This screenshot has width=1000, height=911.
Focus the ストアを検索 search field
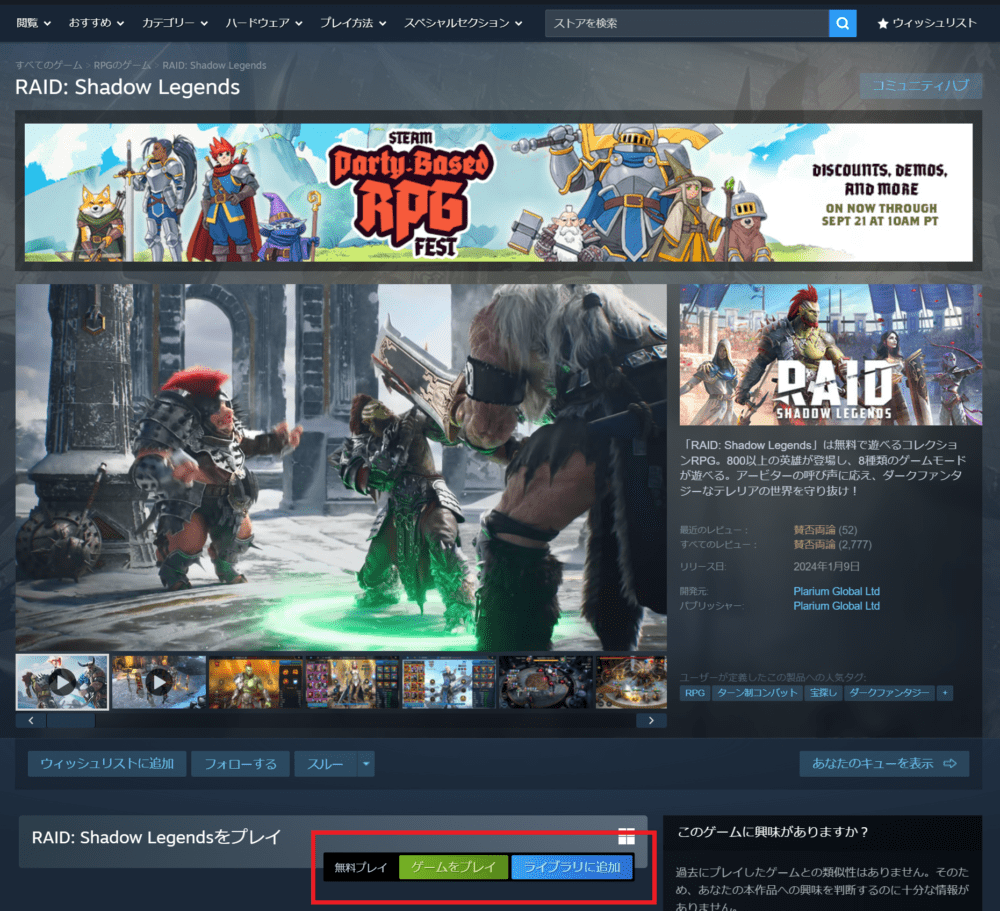(x=687, y=24)
